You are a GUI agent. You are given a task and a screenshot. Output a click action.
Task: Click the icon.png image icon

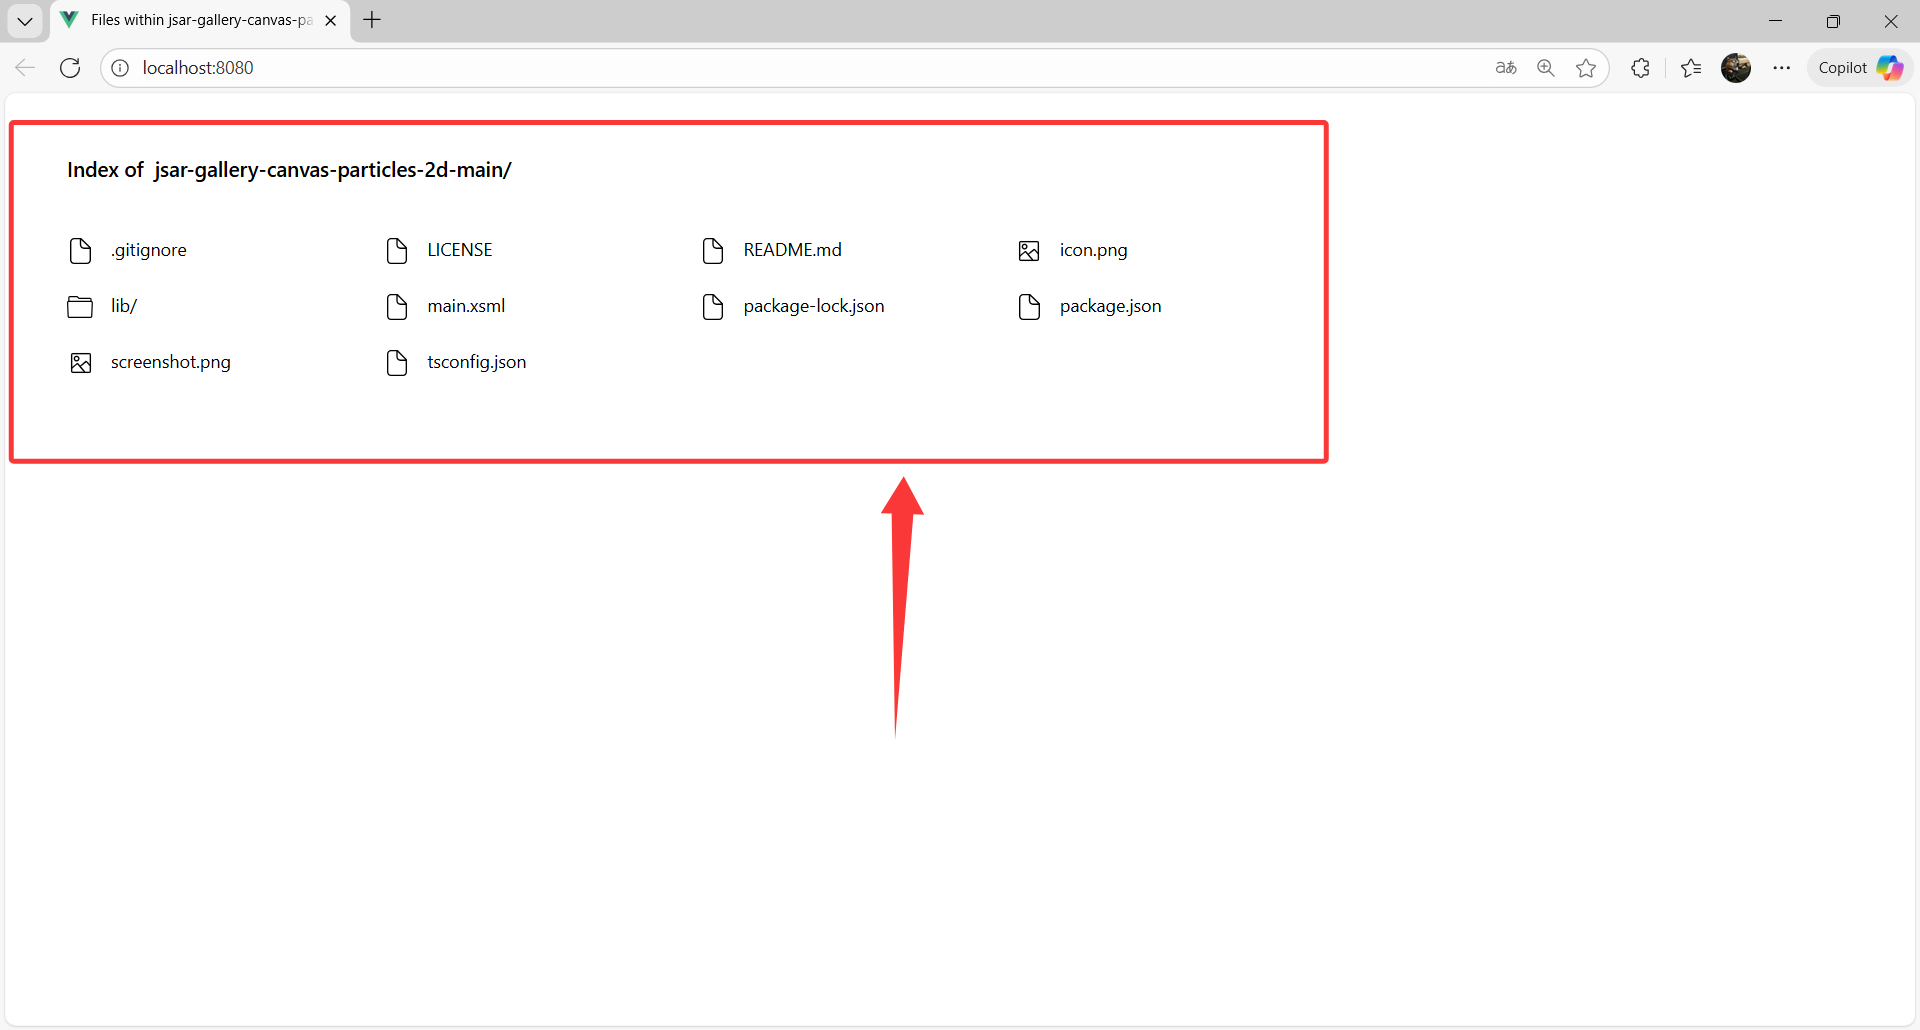click(1029, 251)
